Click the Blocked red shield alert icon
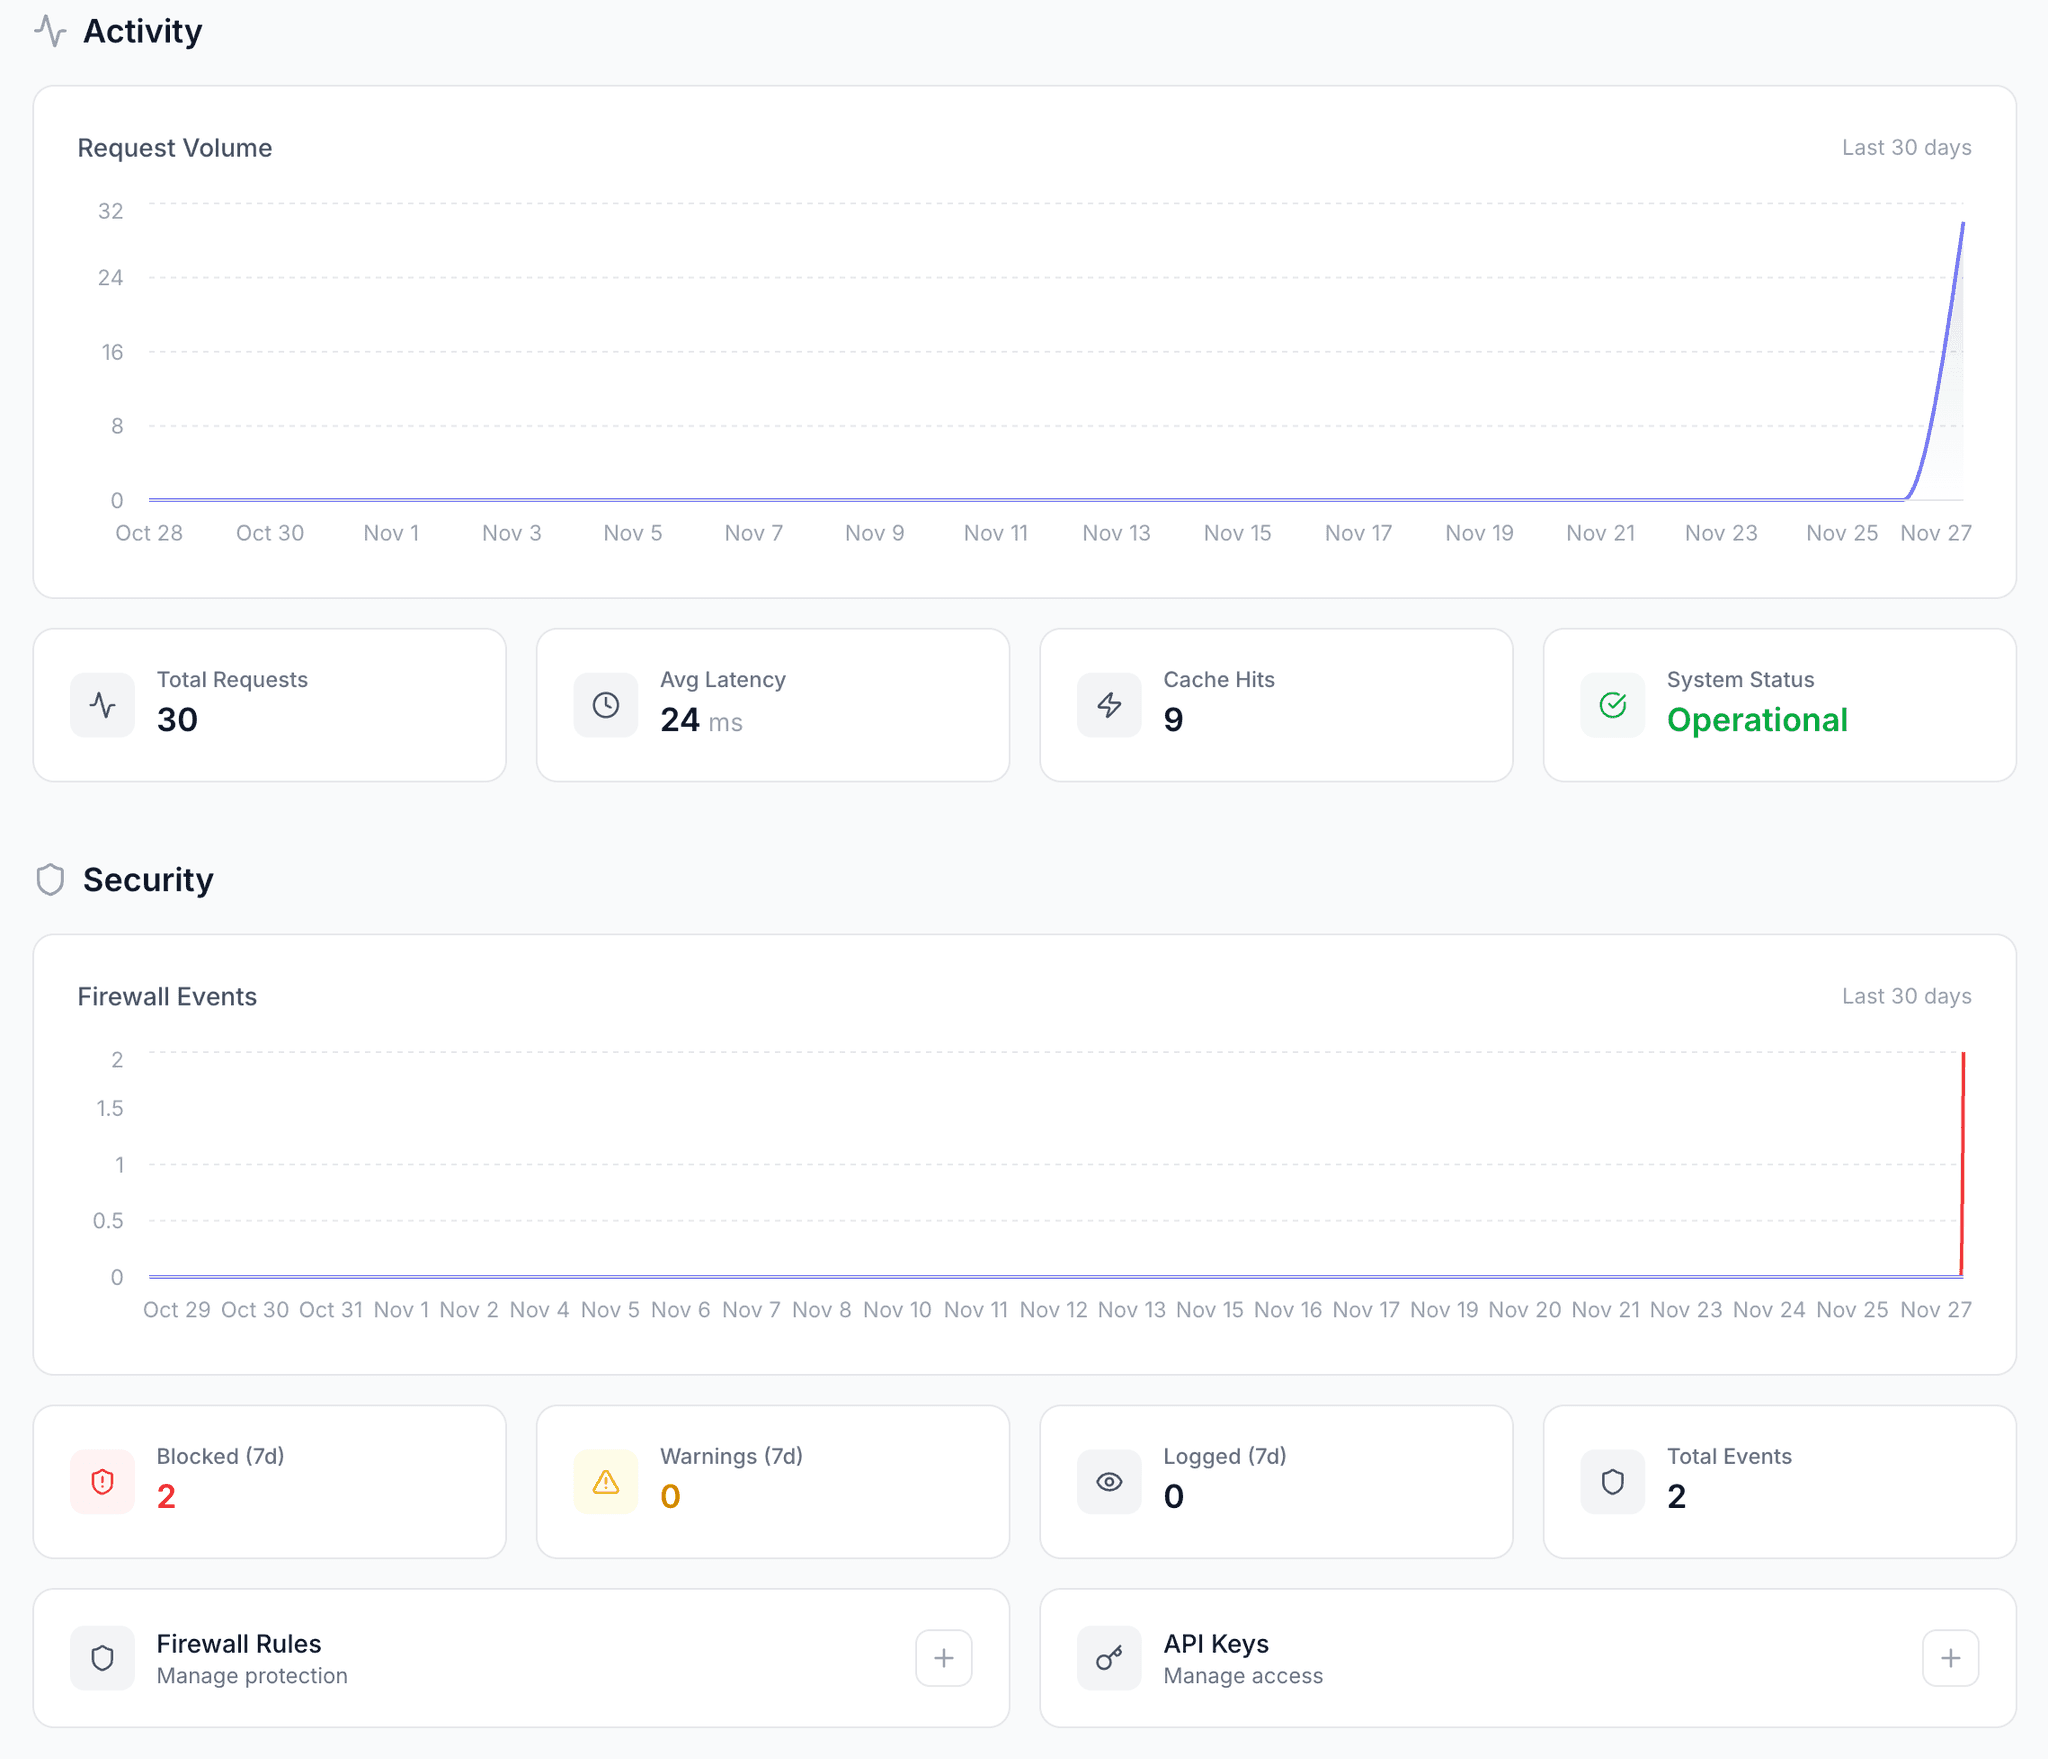Image resolution: width=2048 pixels, height=1759 pixels. (102, 1482)
